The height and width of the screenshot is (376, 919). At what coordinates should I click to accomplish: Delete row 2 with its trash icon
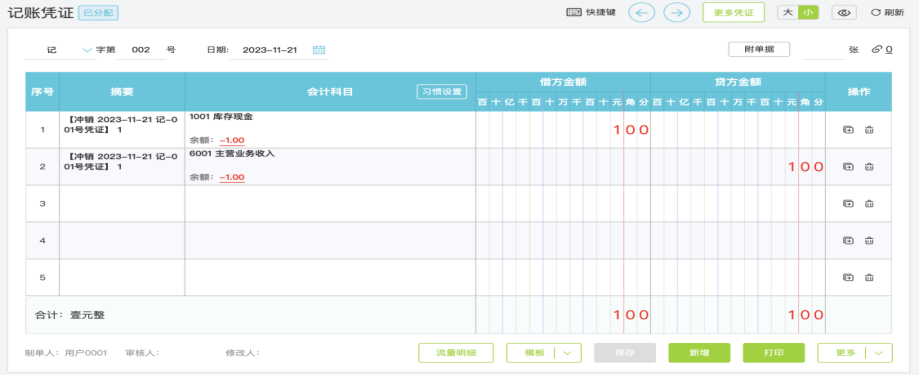(x=869, y=166)
